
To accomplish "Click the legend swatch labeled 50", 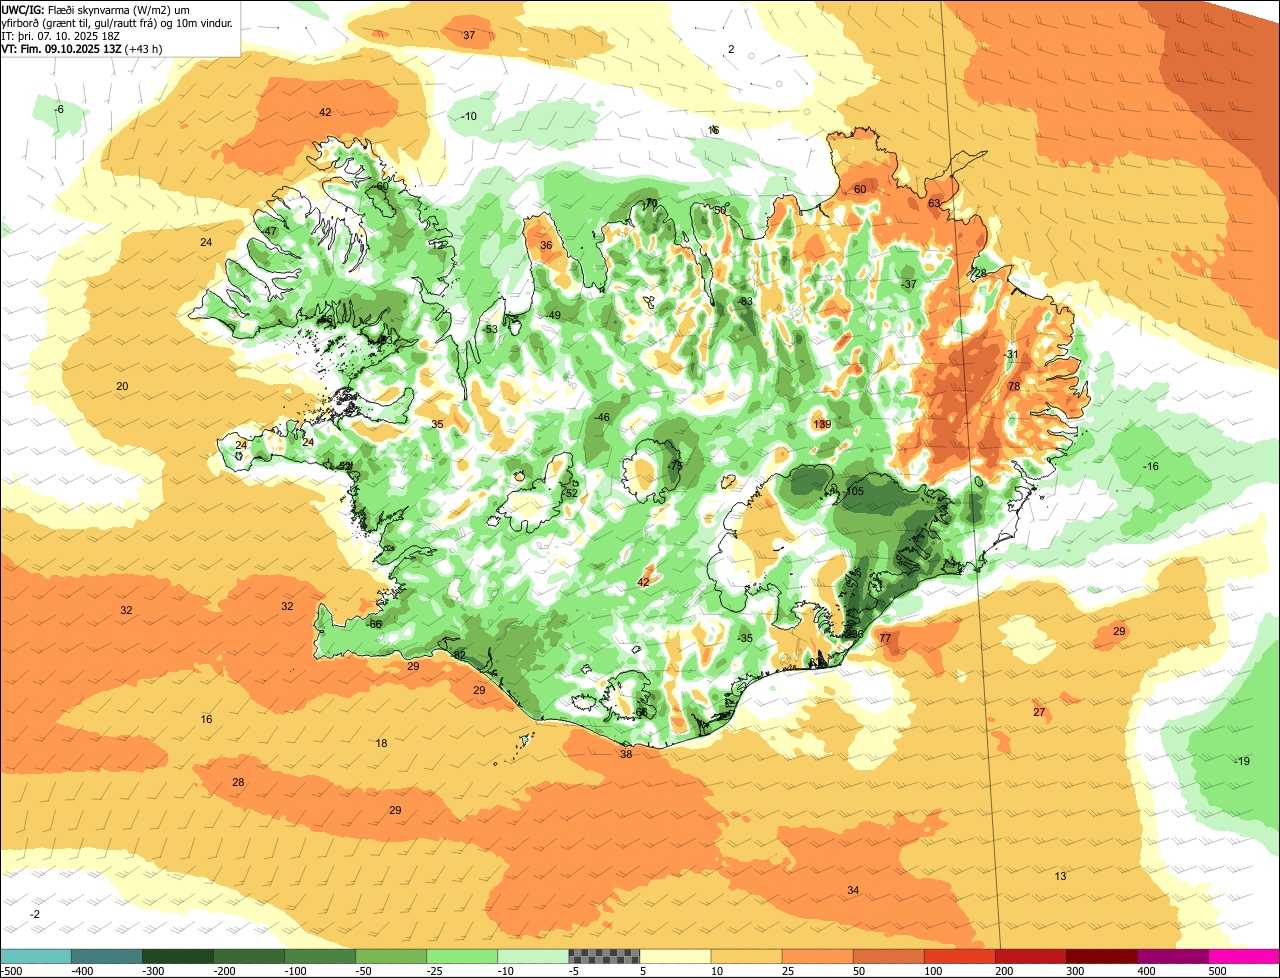I will pos(888,956).
